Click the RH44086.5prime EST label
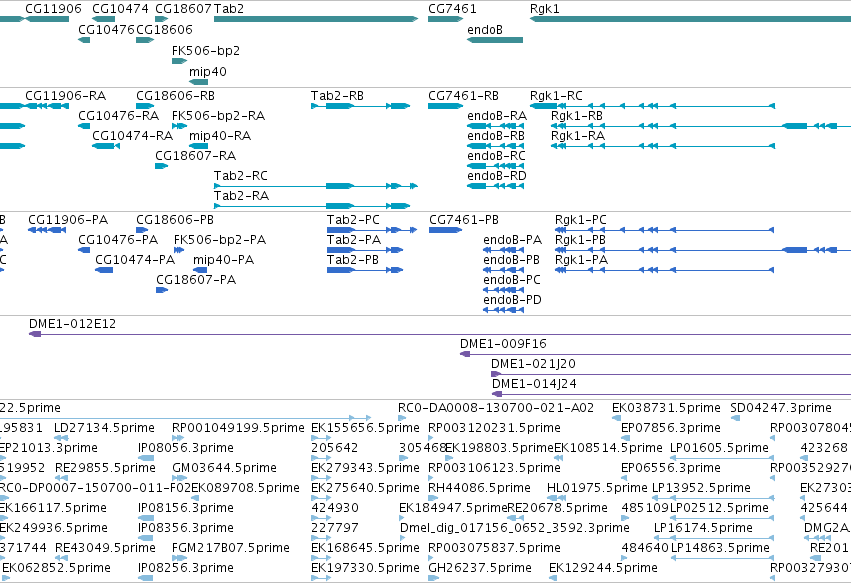The width and height of the screenshot is (851, 583). point(479,488)
